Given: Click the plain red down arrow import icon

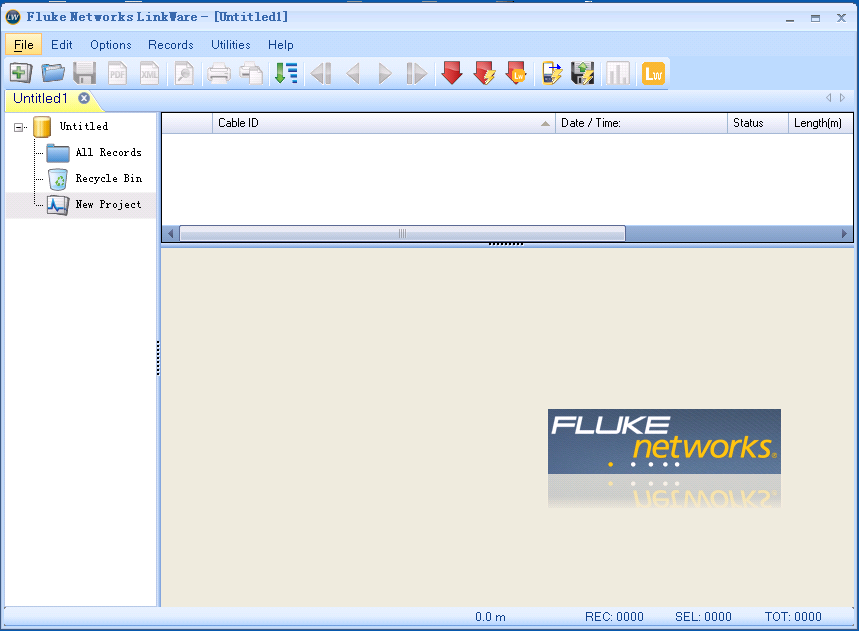Looking at the screenshot, I should point(452,73).
